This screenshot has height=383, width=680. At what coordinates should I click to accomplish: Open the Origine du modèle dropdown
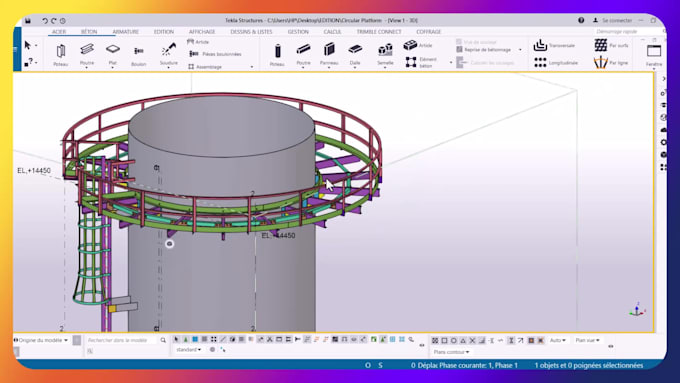(41, 340)
